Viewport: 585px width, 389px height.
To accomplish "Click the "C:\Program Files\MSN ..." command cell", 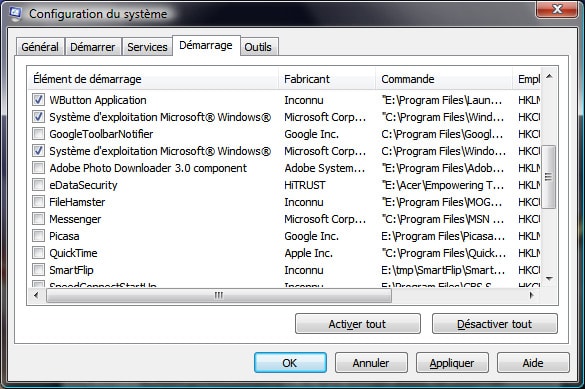I will coord(442,219).
